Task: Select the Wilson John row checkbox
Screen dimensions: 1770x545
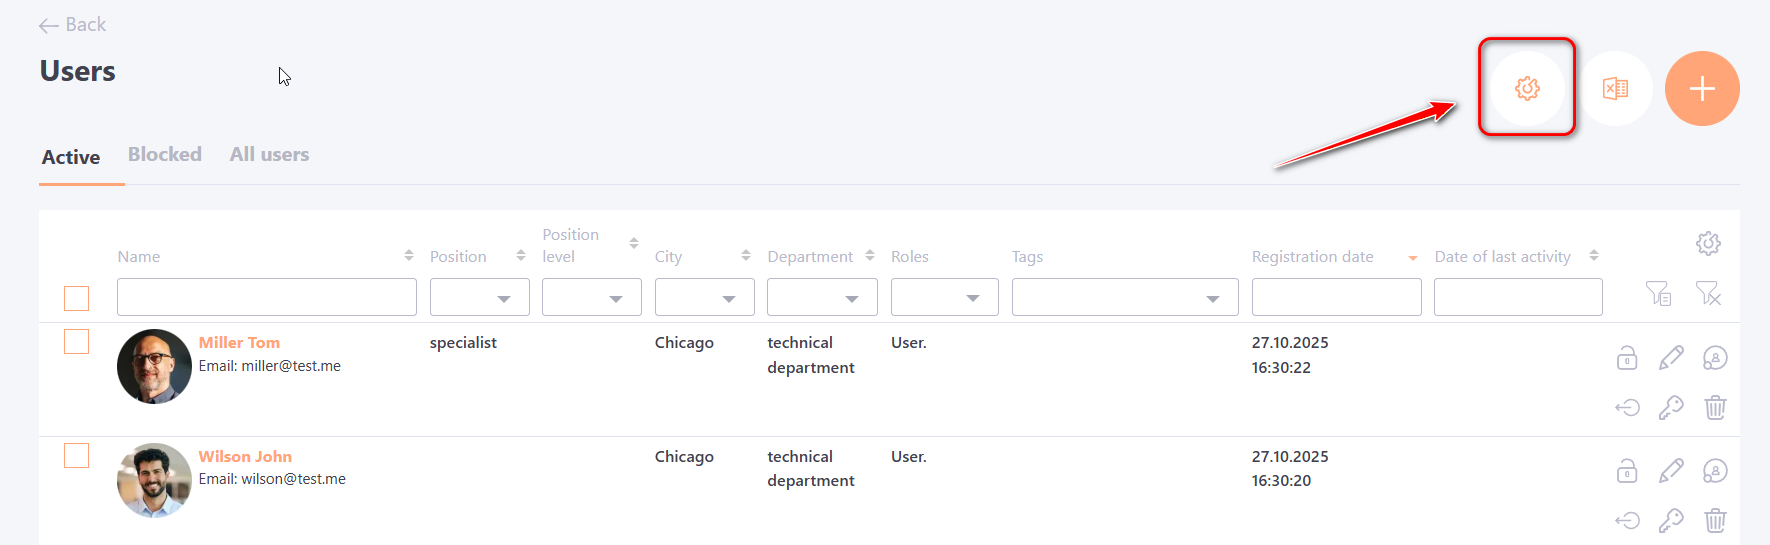Action: 77,456
